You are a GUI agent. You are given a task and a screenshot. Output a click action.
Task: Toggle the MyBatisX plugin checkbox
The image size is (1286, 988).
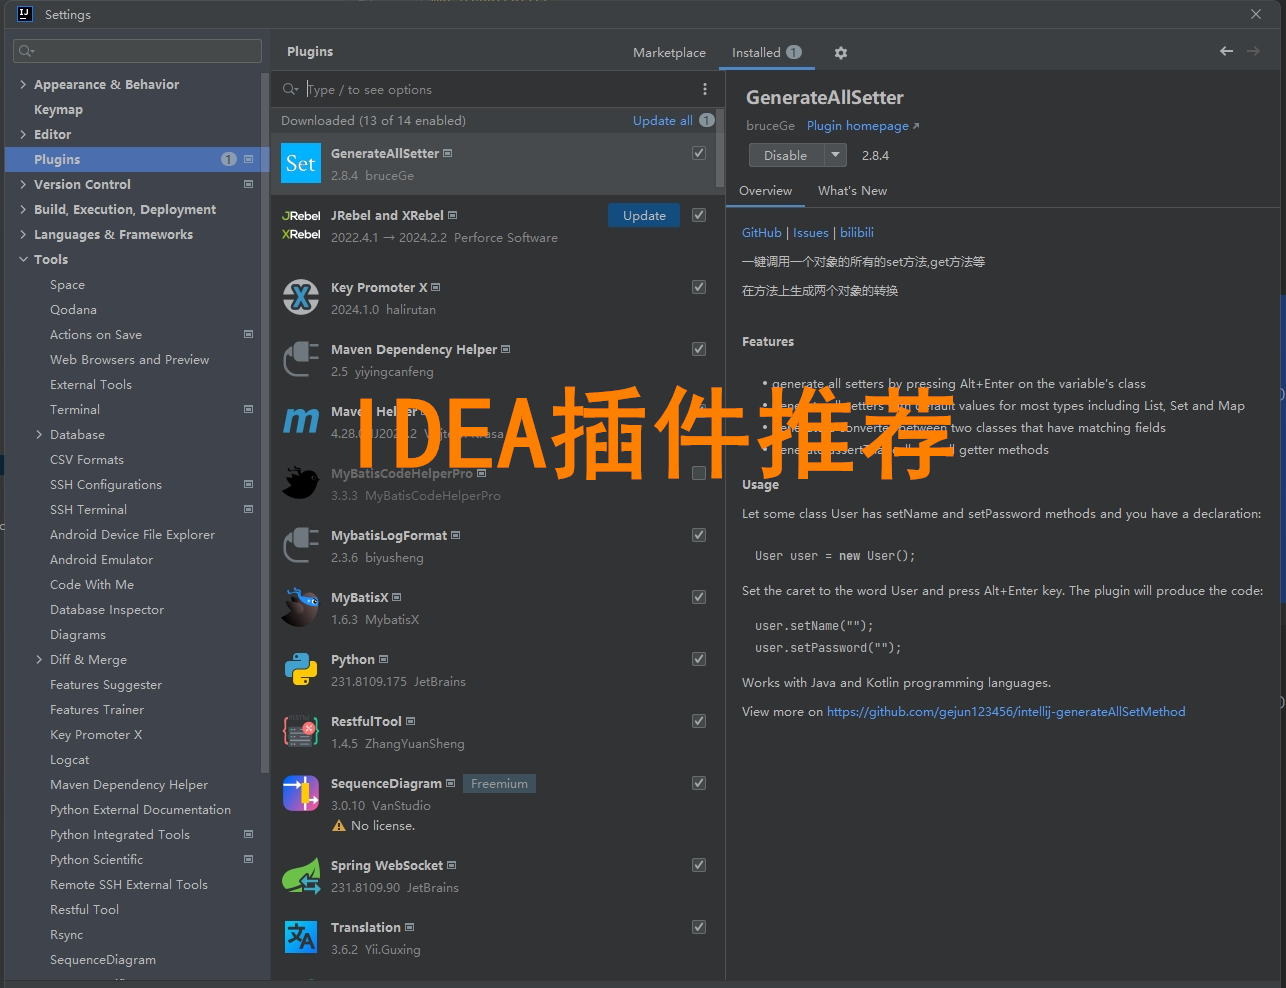699,597
